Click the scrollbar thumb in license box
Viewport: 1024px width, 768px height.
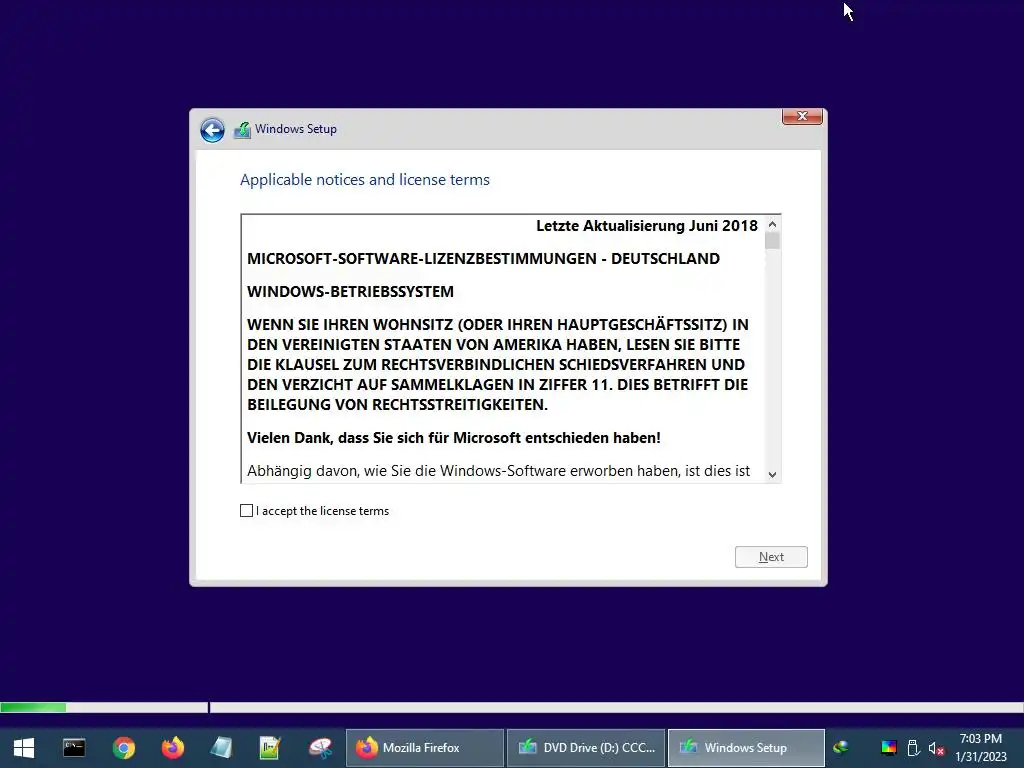(x=773, y=241)
